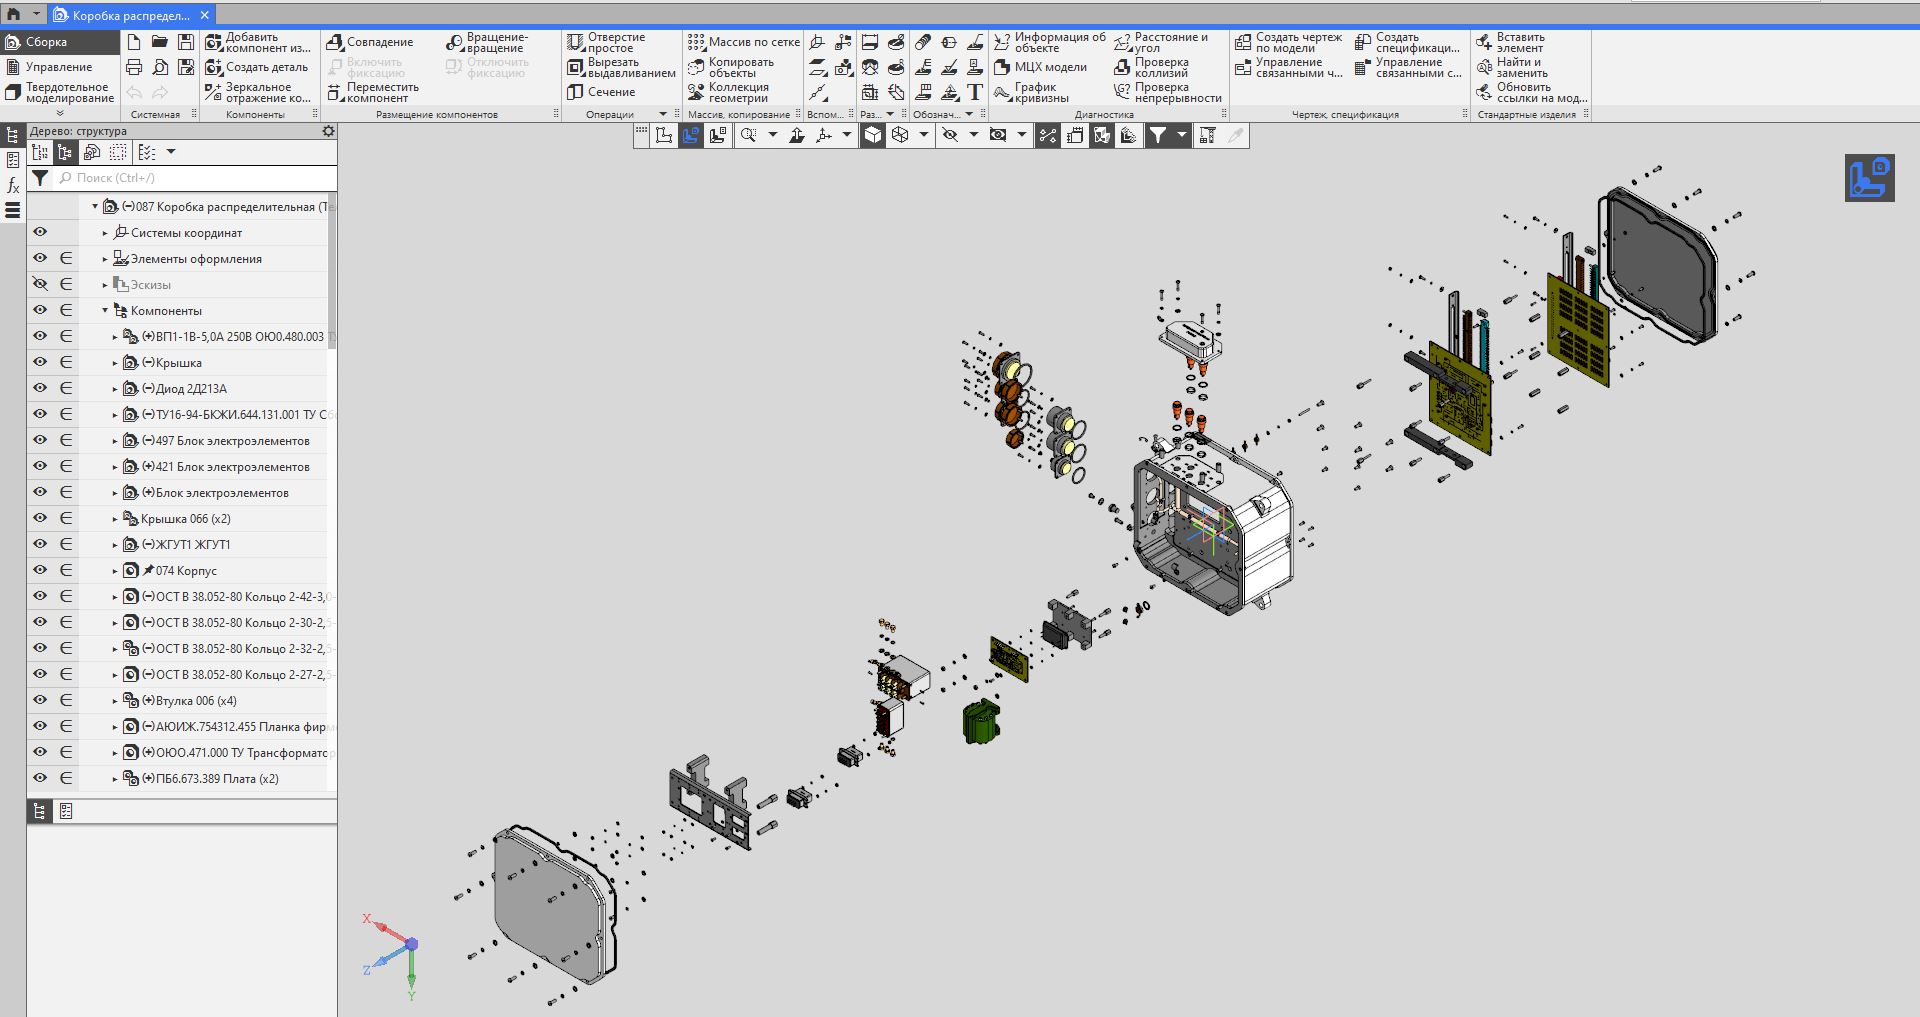This screenshot has height=1017, width=1920.
Task: Click the Проверка коллизий collision check icon
Action: click(x=1122, y=67)
